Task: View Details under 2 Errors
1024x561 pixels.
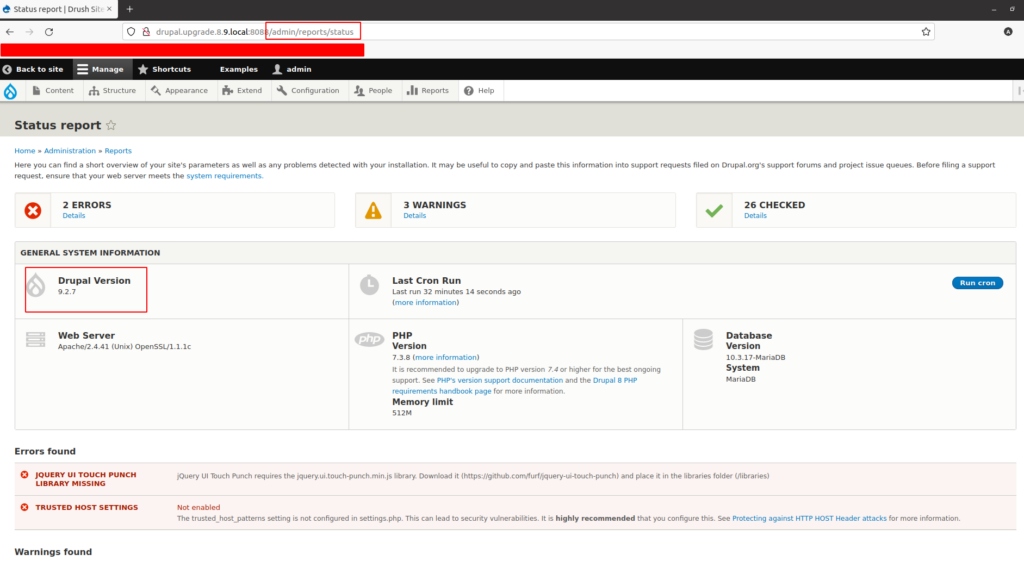Action: (x=74, y=216)
